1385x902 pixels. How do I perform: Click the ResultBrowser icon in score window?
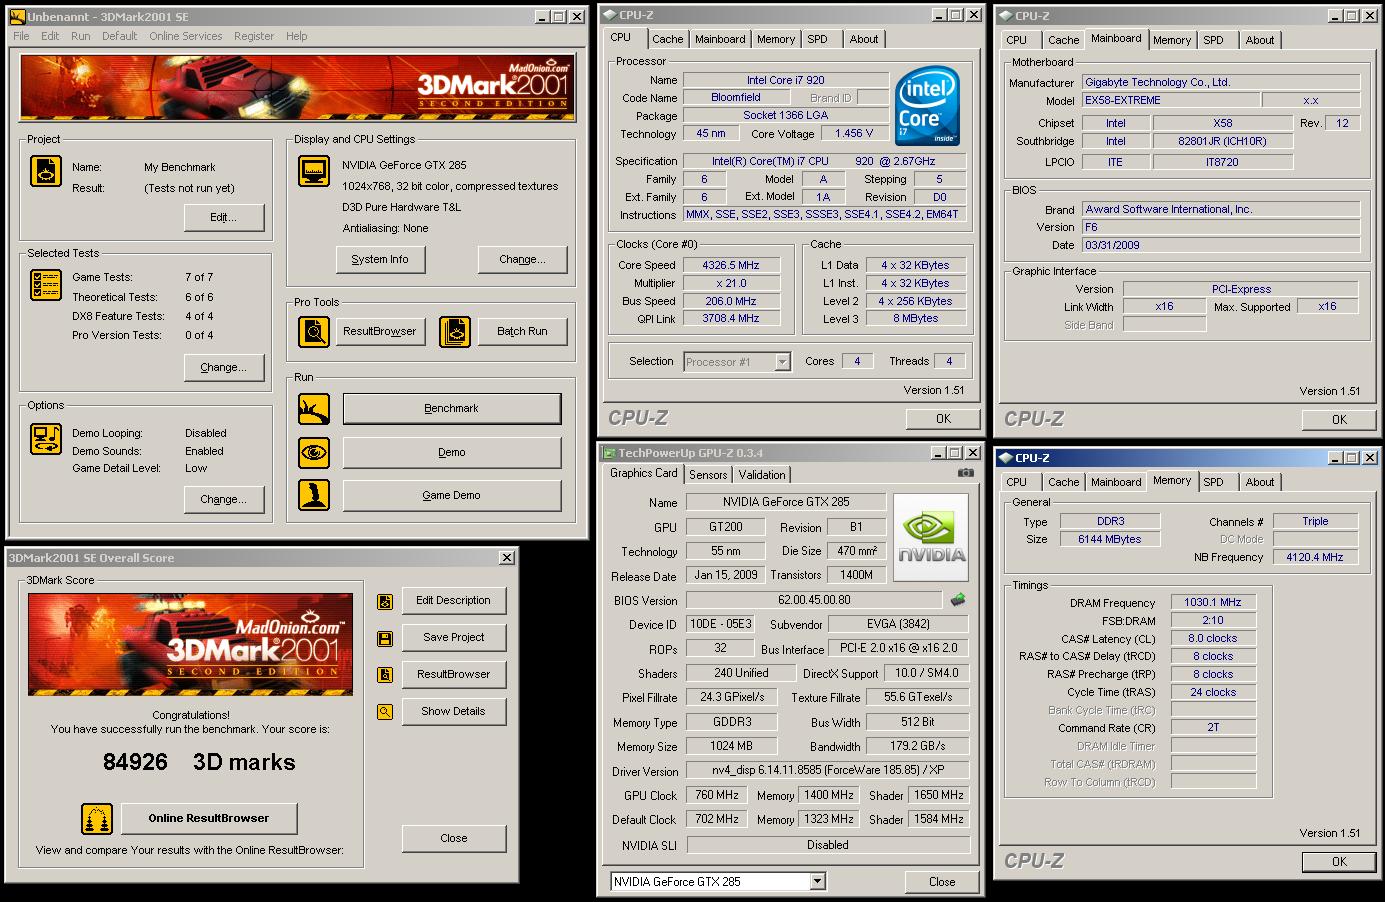385,675
